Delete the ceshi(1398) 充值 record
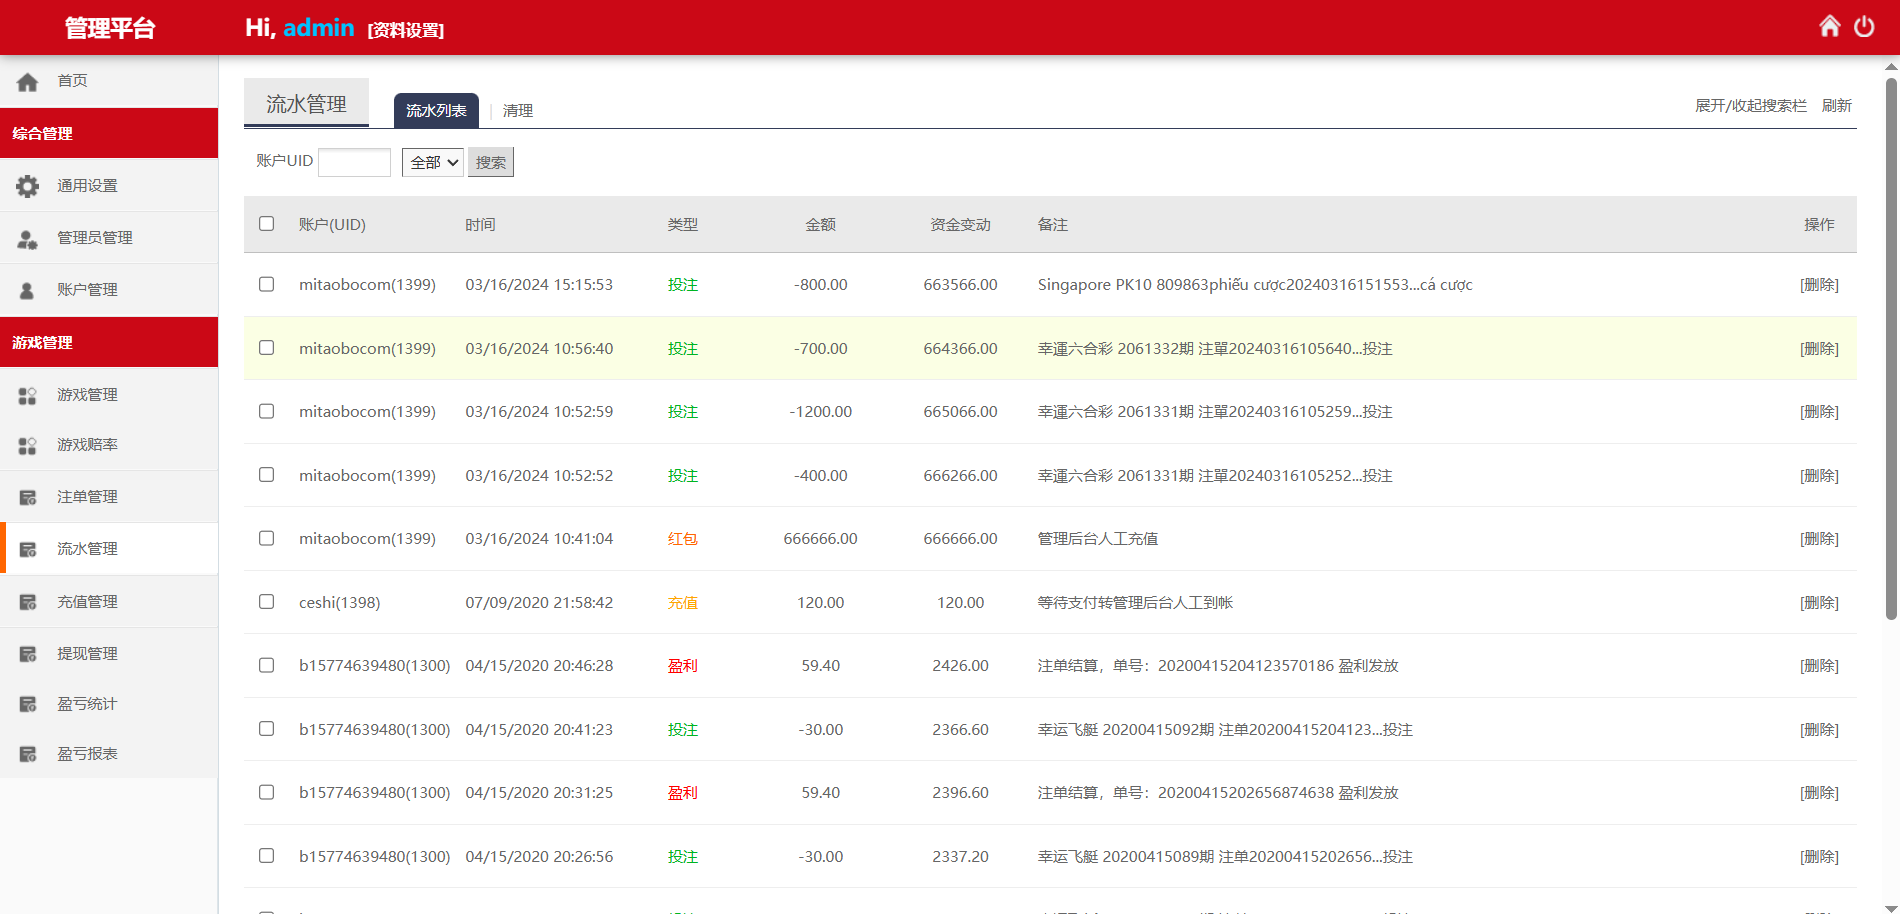The image size is (1900, 914). coord(1819,603)
